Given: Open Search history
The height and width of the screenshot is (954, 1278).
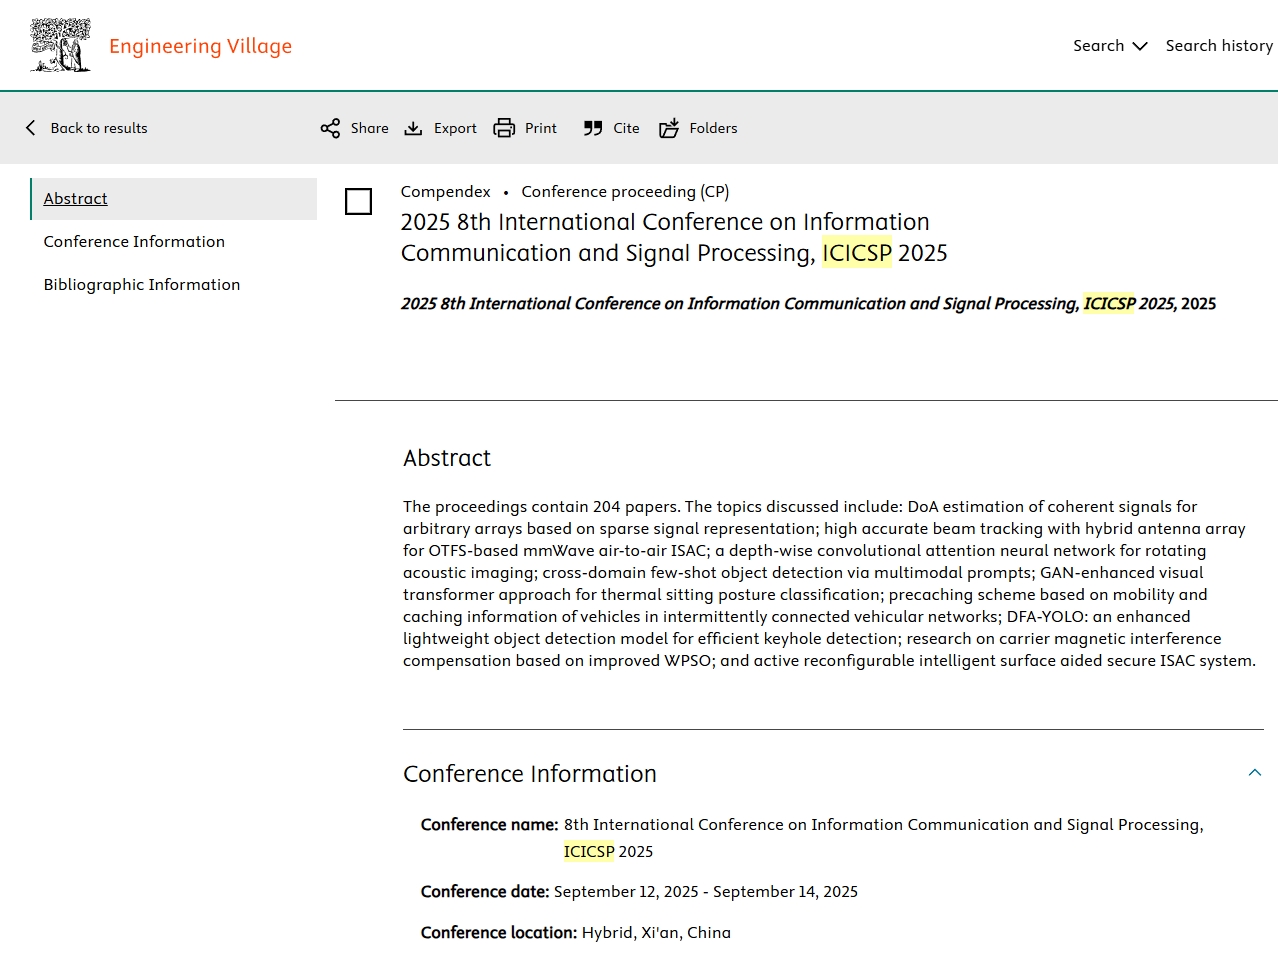Looking at the screenshot, I should pyautogui.click(x=1219, y=46).
